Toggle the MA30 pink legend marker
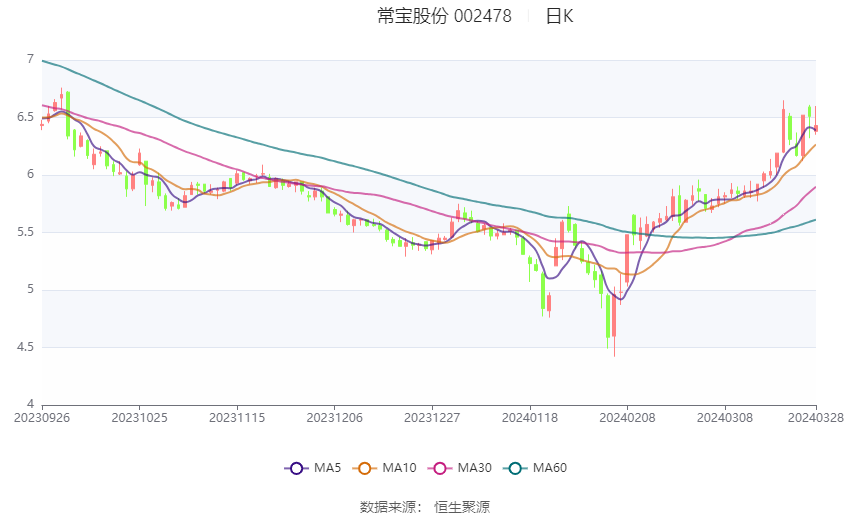 [440, 468]
